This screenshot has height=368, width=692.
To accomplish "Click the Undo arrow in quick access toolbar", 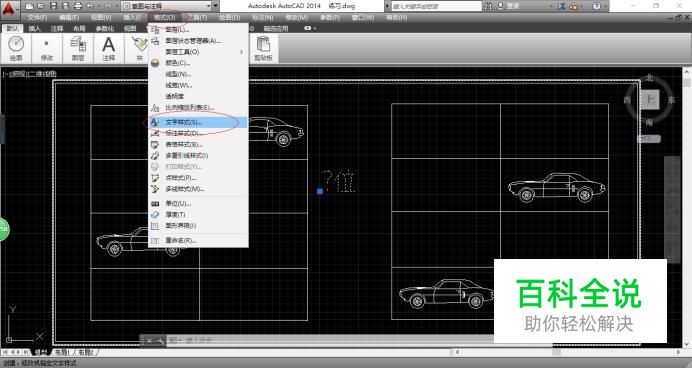I will pyautogui.click(x=90, y=6).
